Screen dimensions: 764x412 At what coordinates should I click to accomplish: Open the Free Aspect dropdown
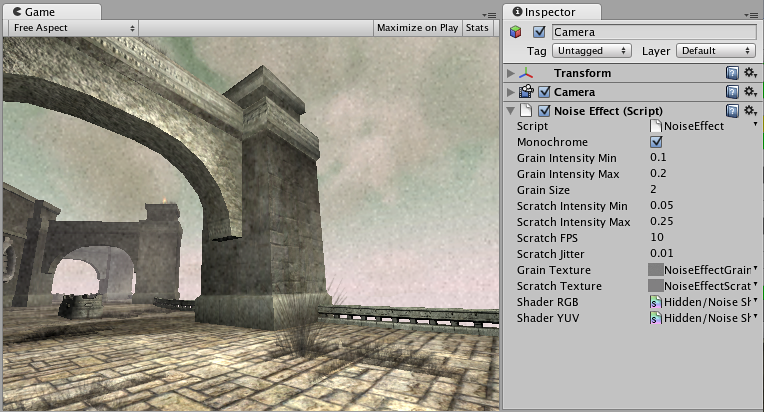point(74,28)
